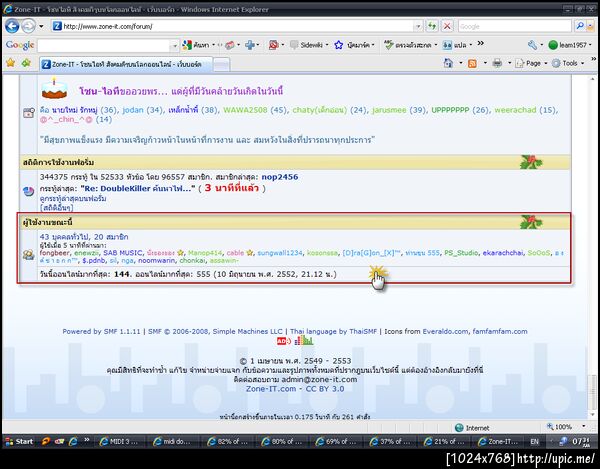Switch to MIDI 3 taskbar window
Image resolution: width=600 pixels, height=469 pixels.
point(119,441)
